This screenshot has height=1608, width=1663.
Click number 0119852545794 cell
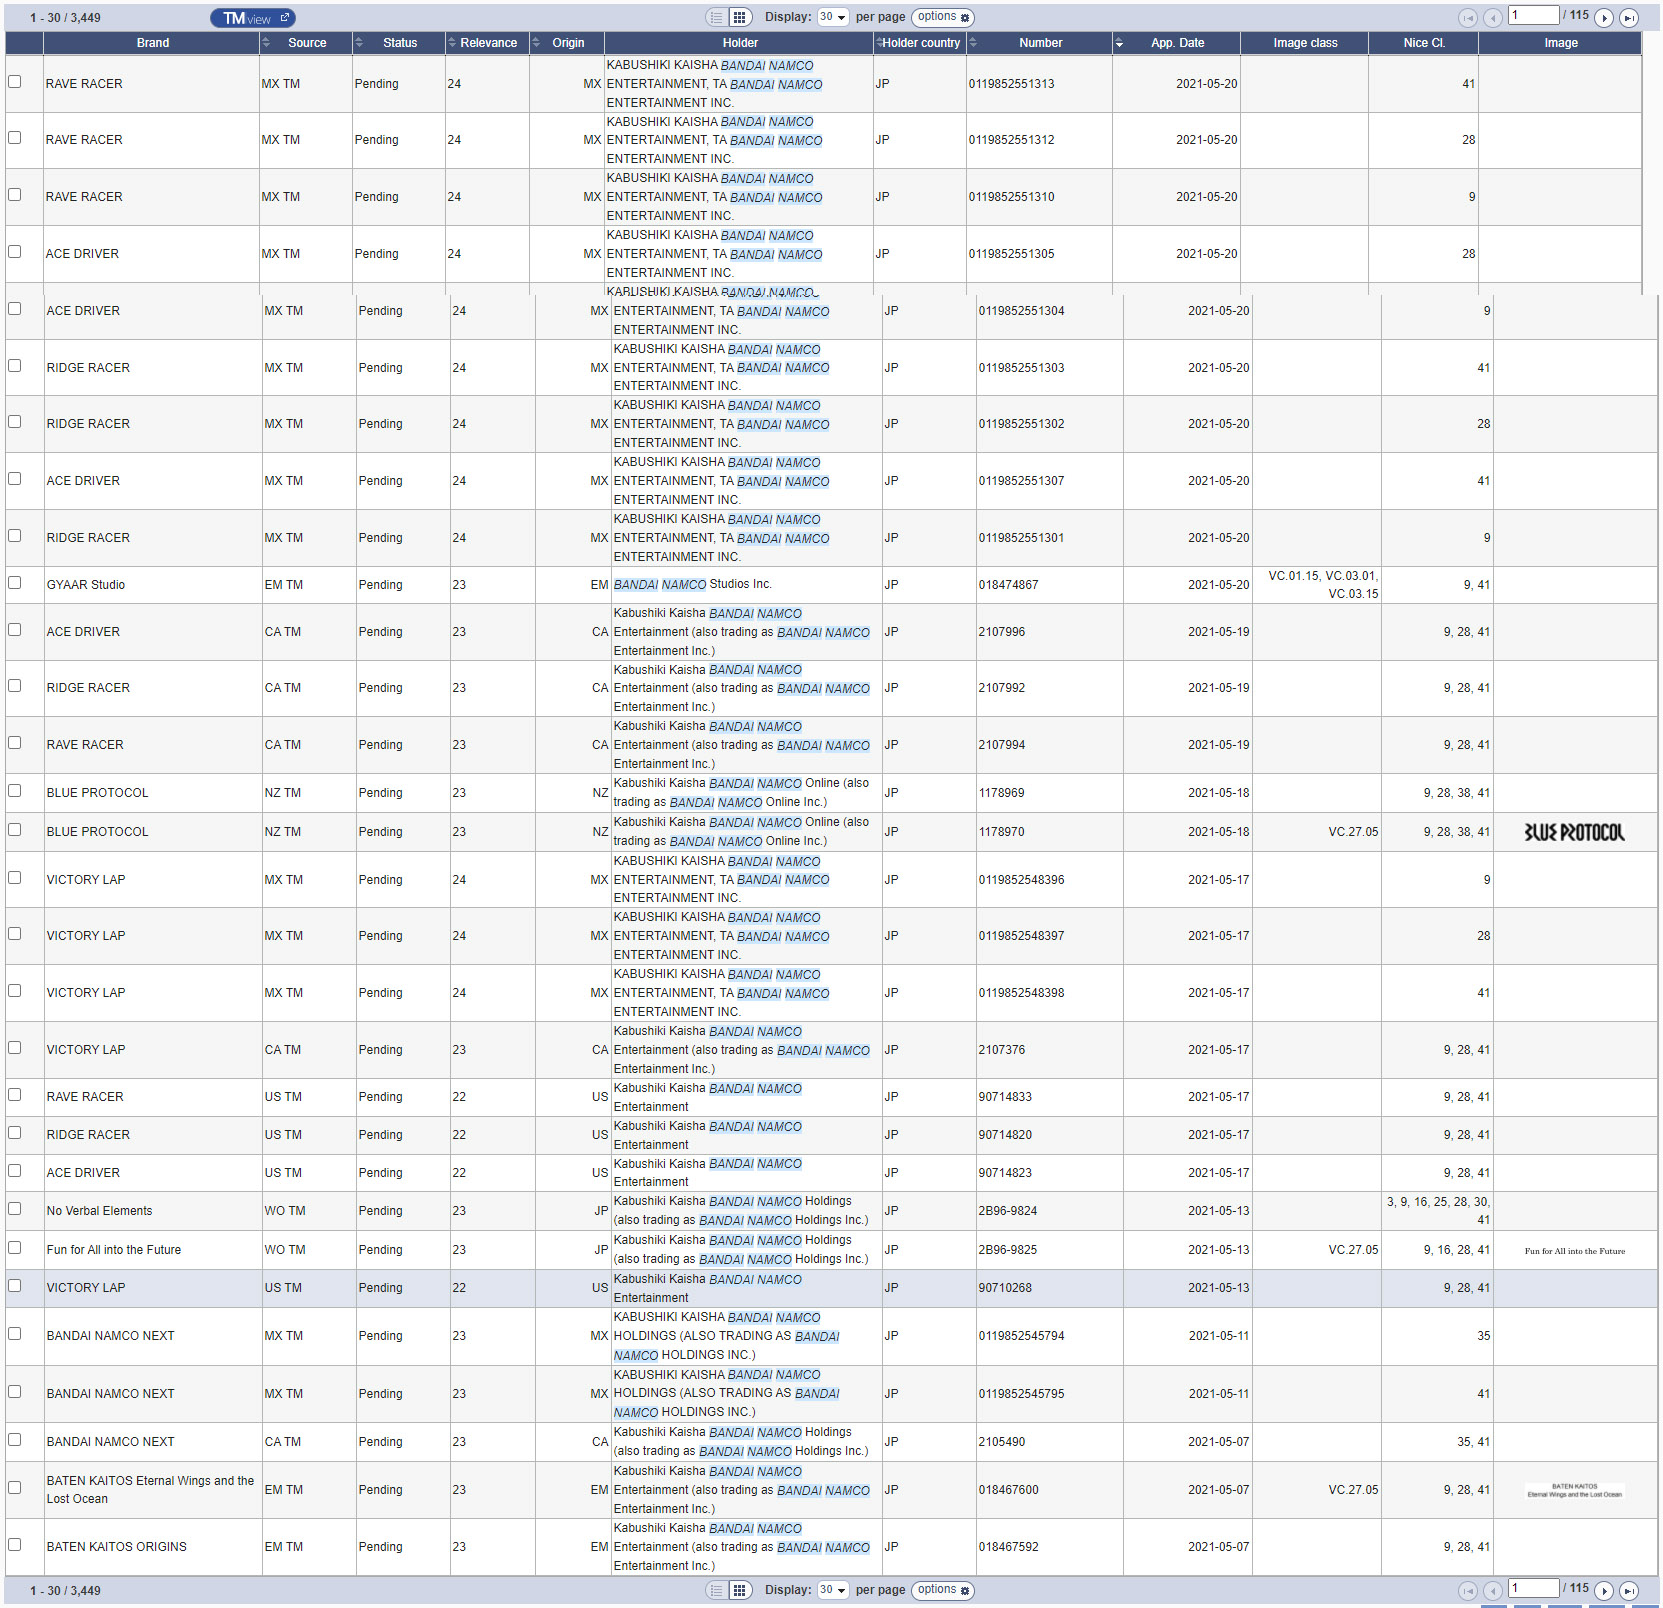(1021, 1336)
